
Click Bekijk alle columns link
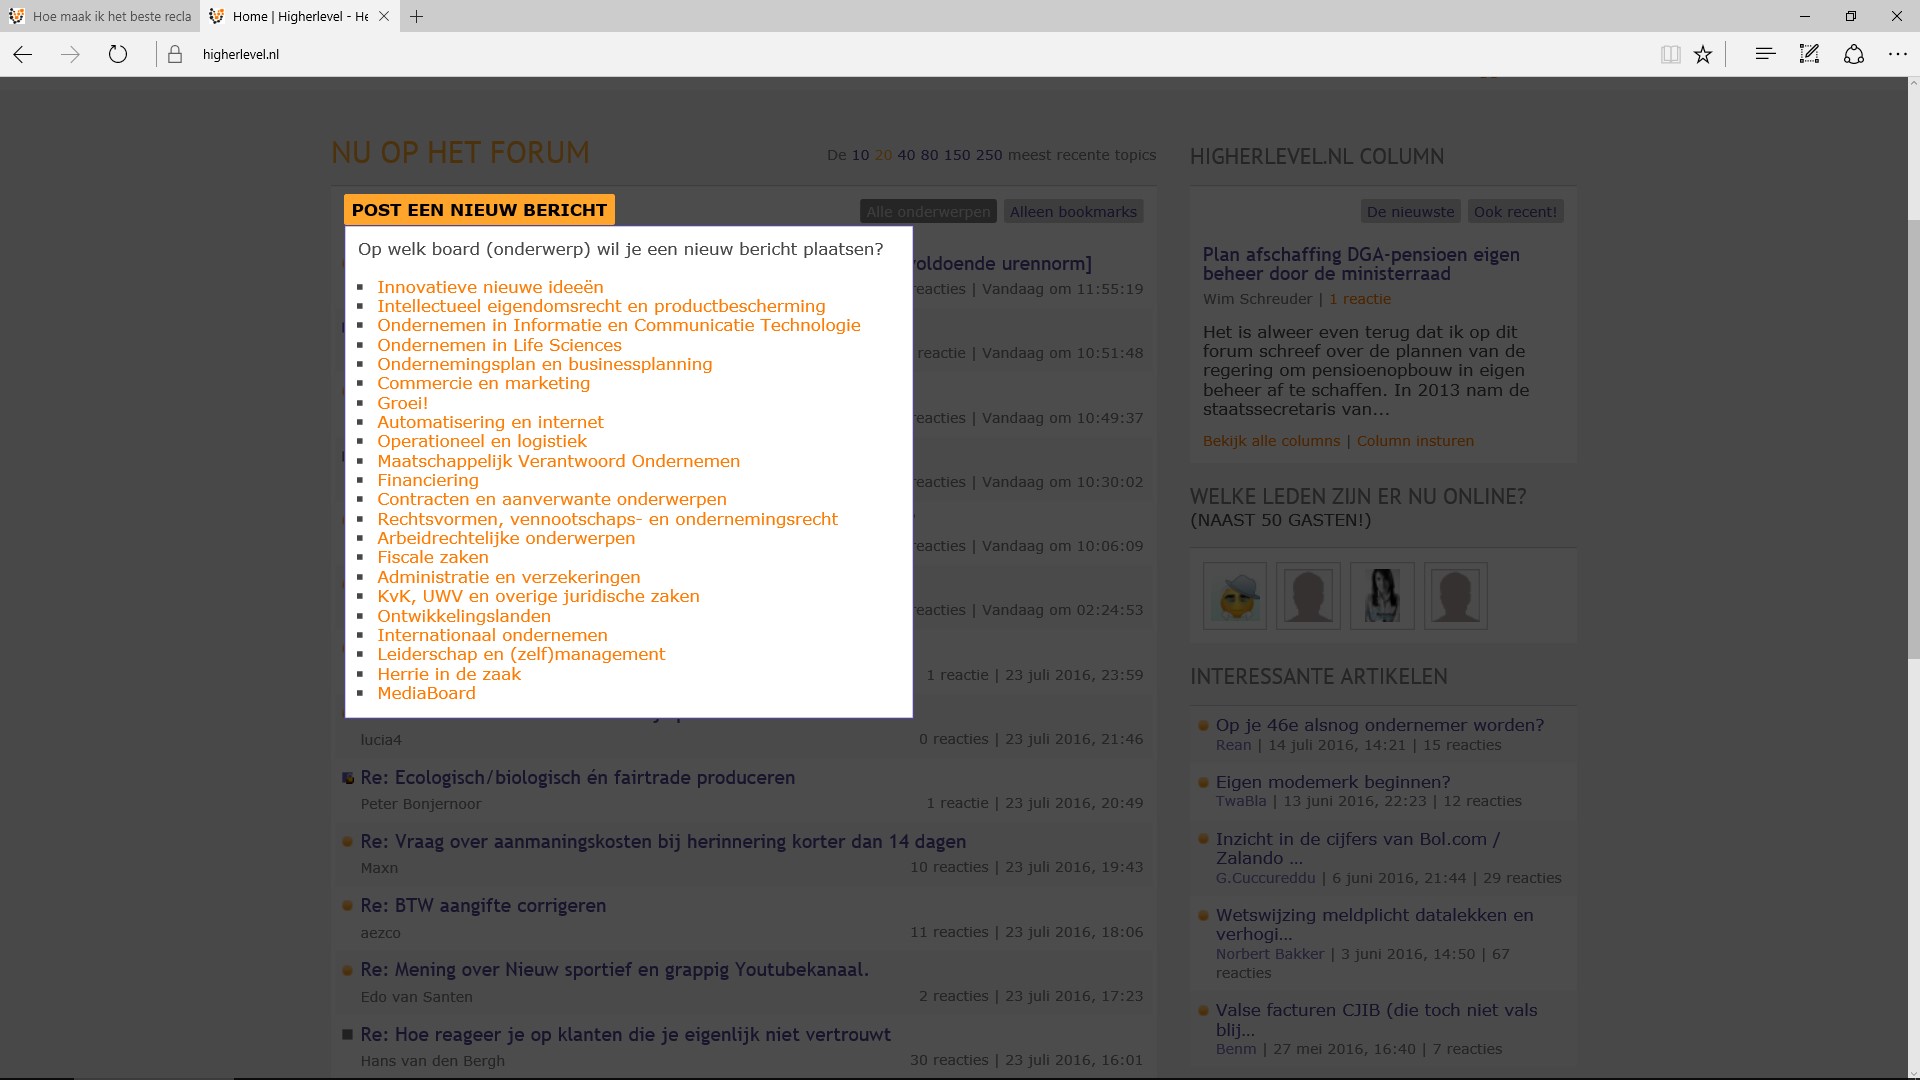[1271, 441]
